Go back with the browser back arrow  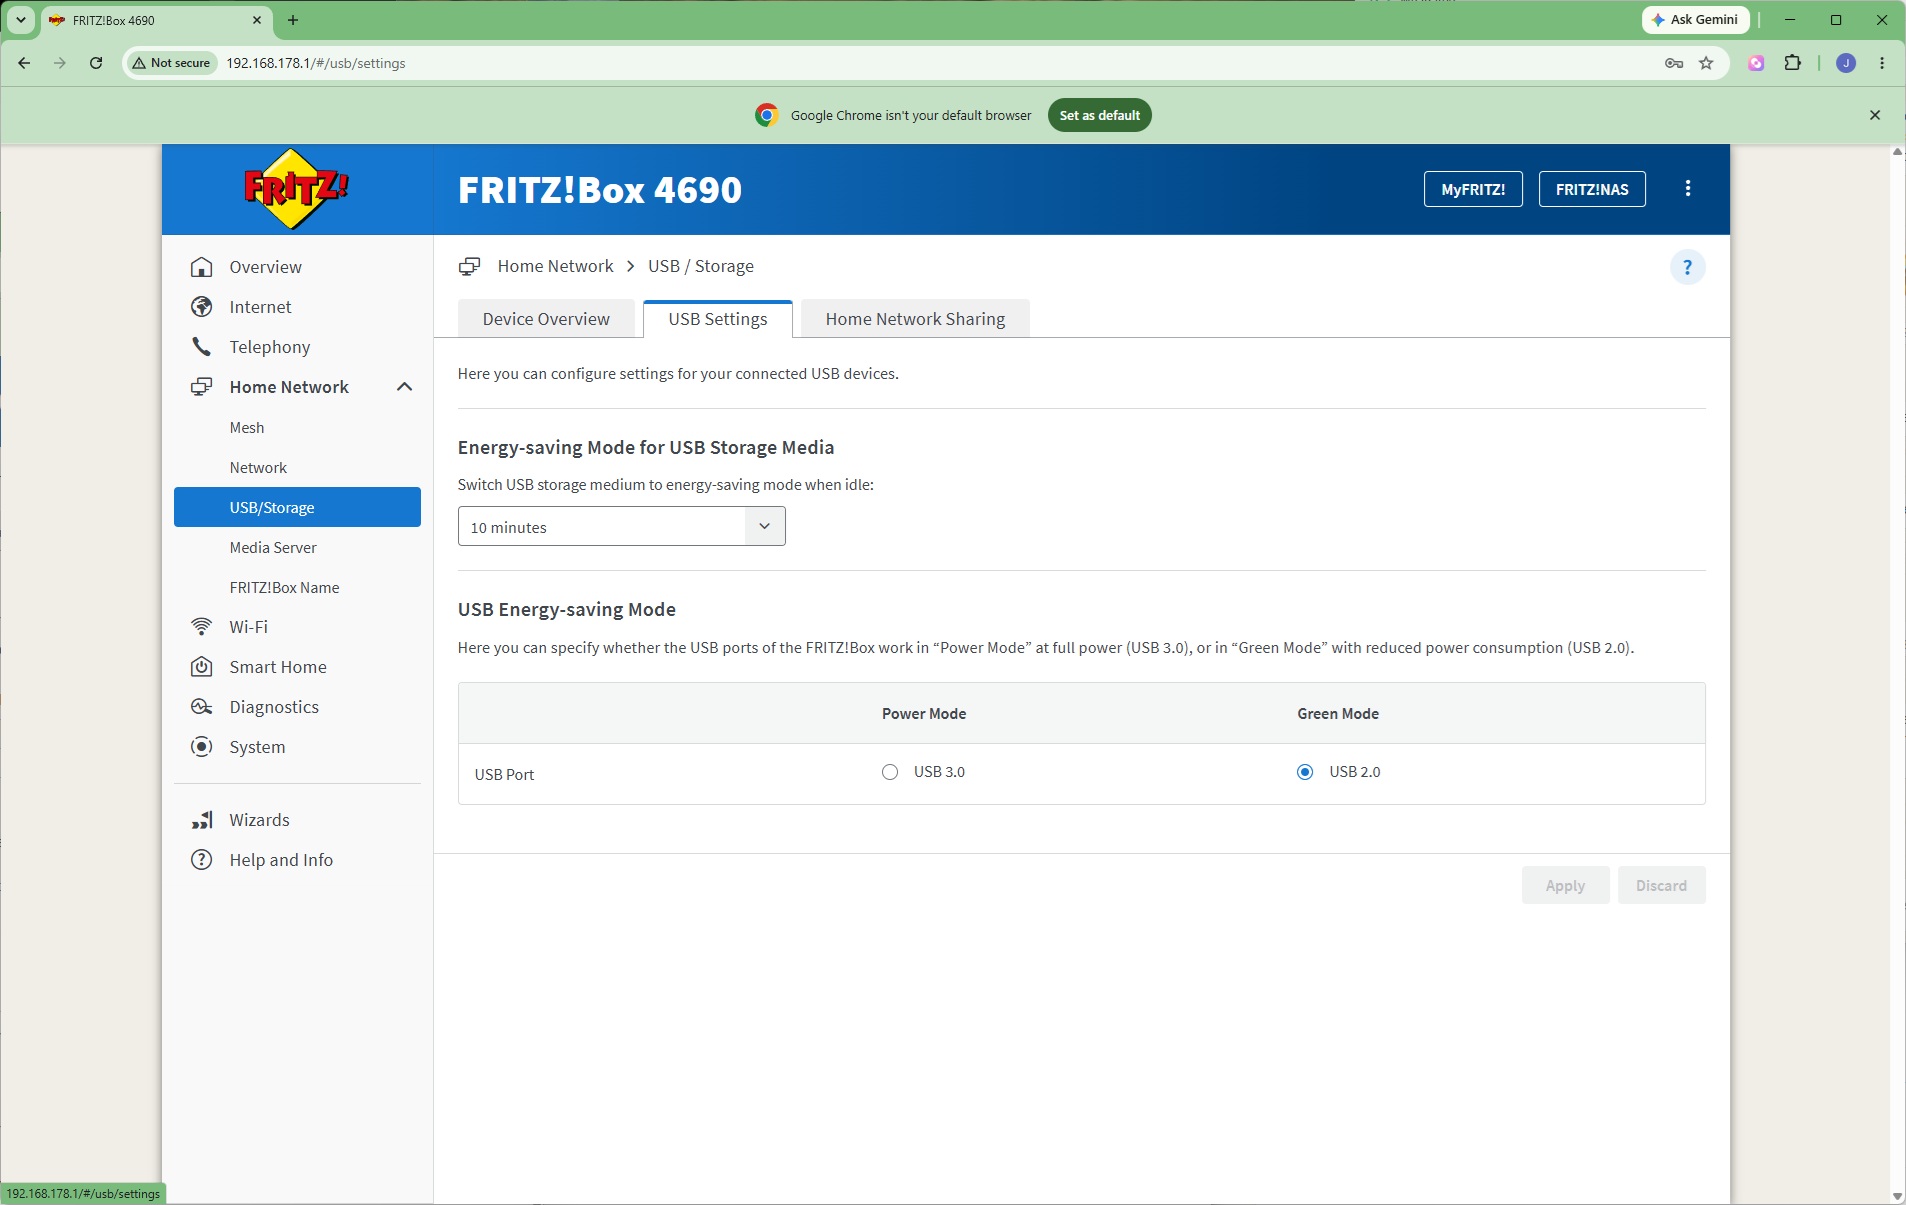coord(24,63)
